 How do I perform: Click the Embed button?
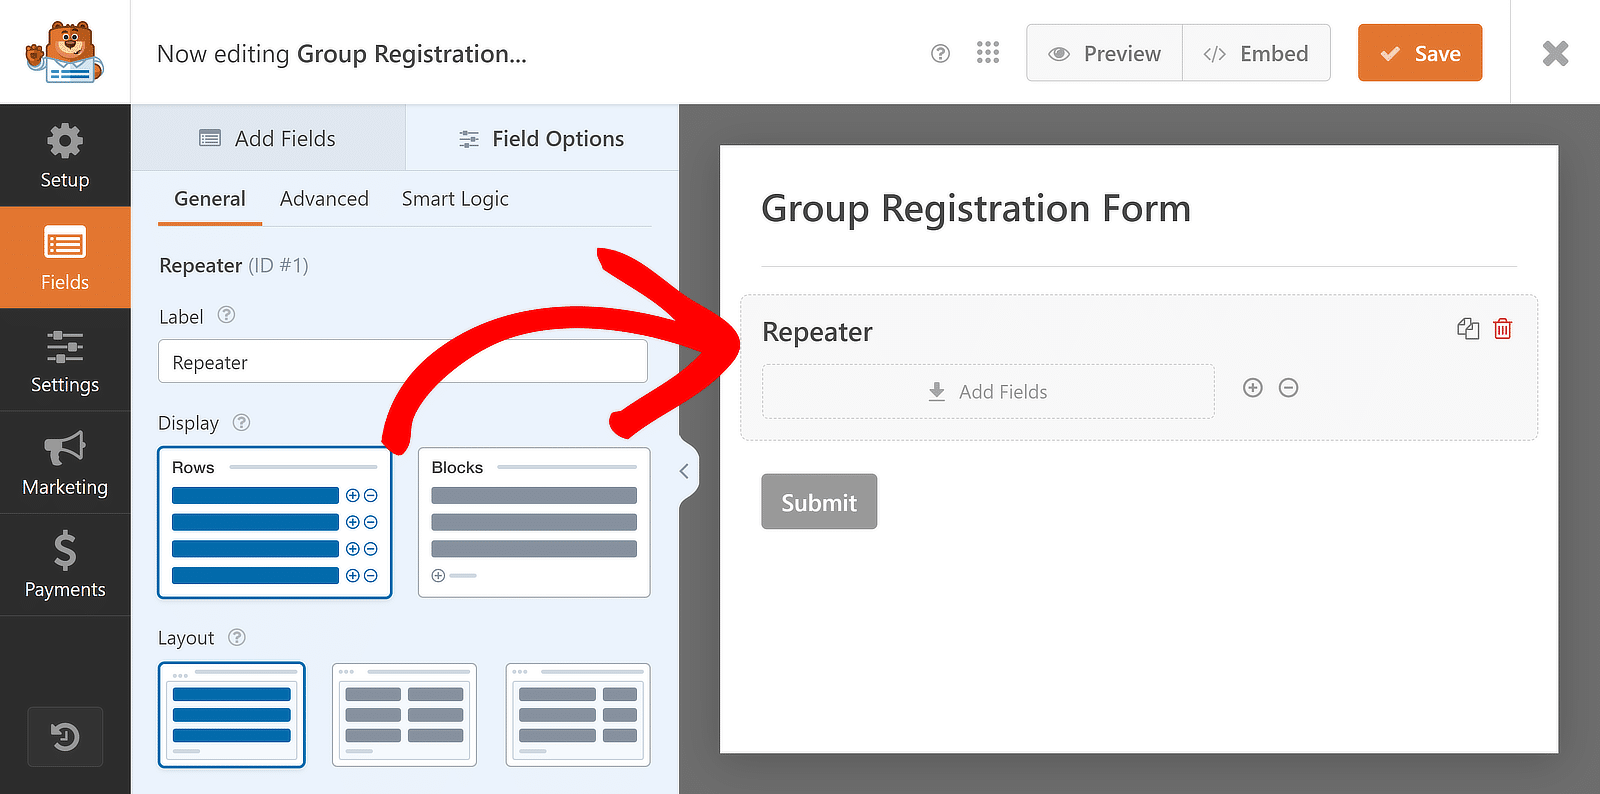pyautogui.click(x=1256, y=53)
